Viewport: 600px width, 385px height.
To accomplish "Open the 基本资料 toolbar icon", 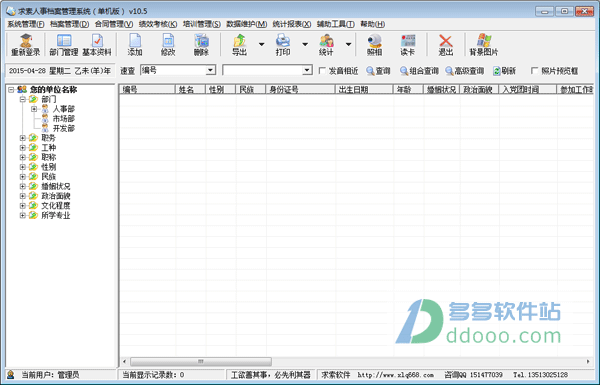I will tap(97, 45).
